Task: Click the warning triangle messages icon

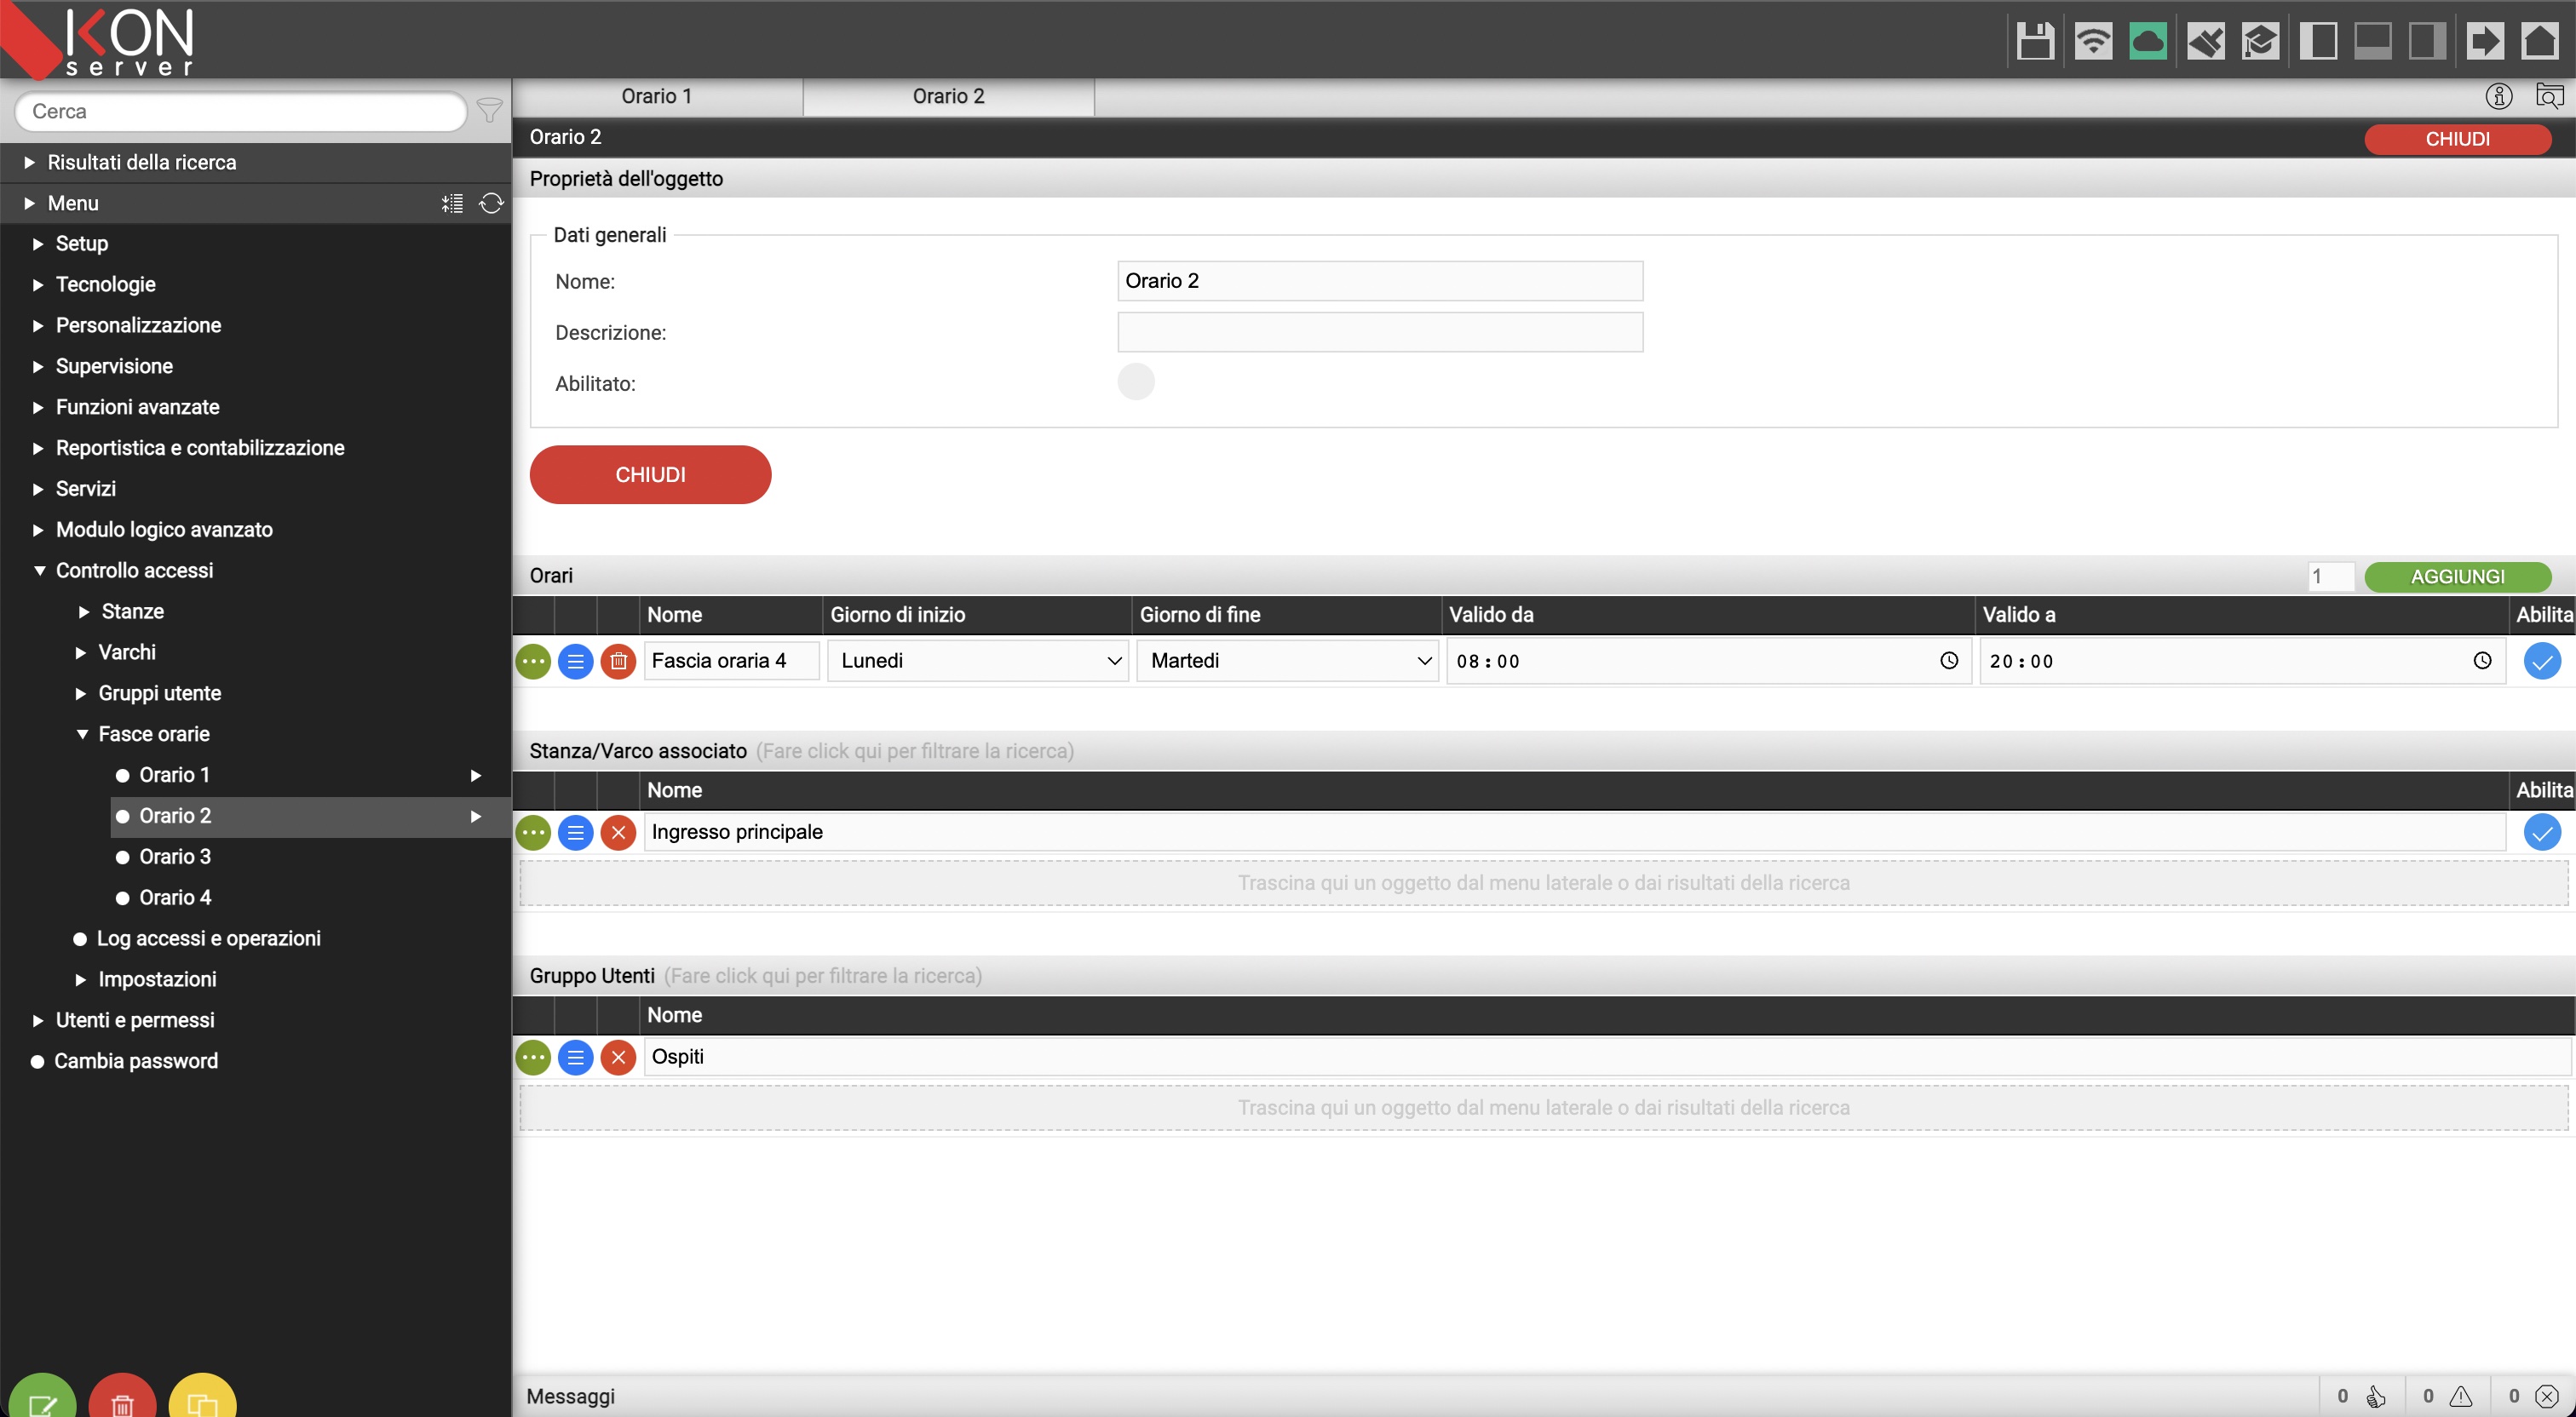Action: coord(2461,1397)
